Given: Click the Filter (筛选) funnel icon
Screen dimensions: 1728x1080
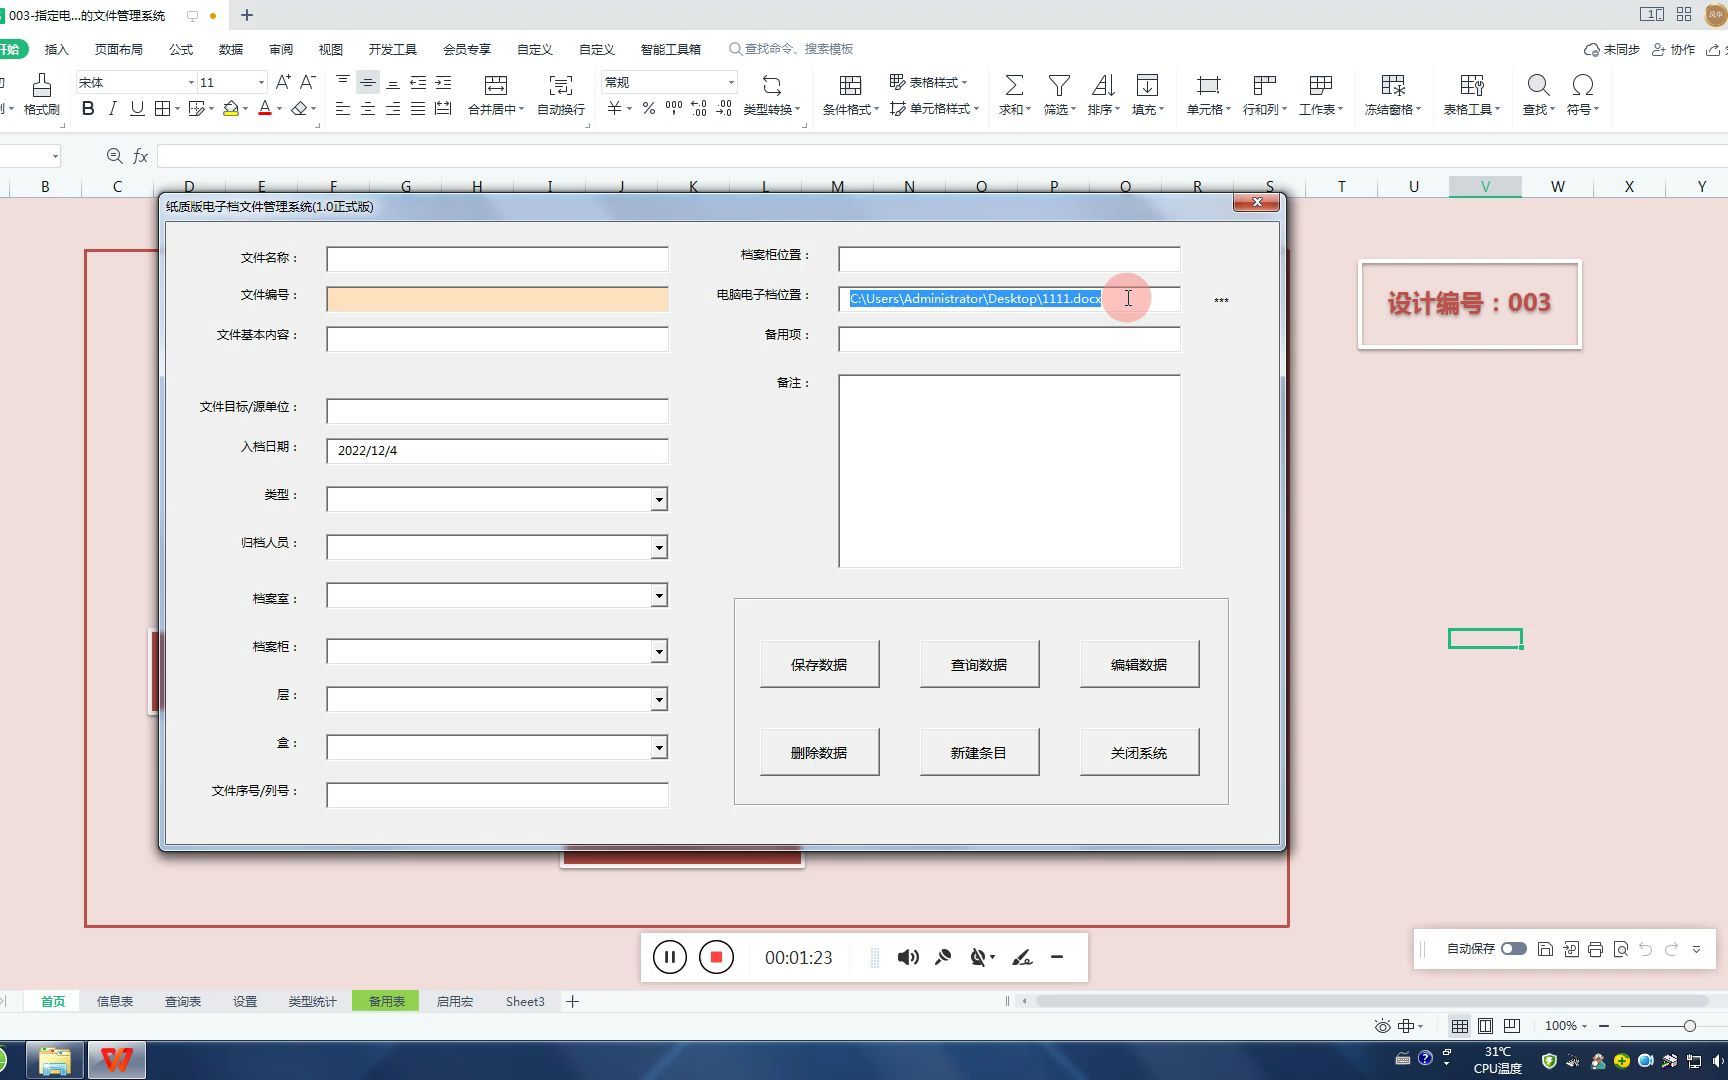Looking at the screenshot, I should [x=1059, y=85].
